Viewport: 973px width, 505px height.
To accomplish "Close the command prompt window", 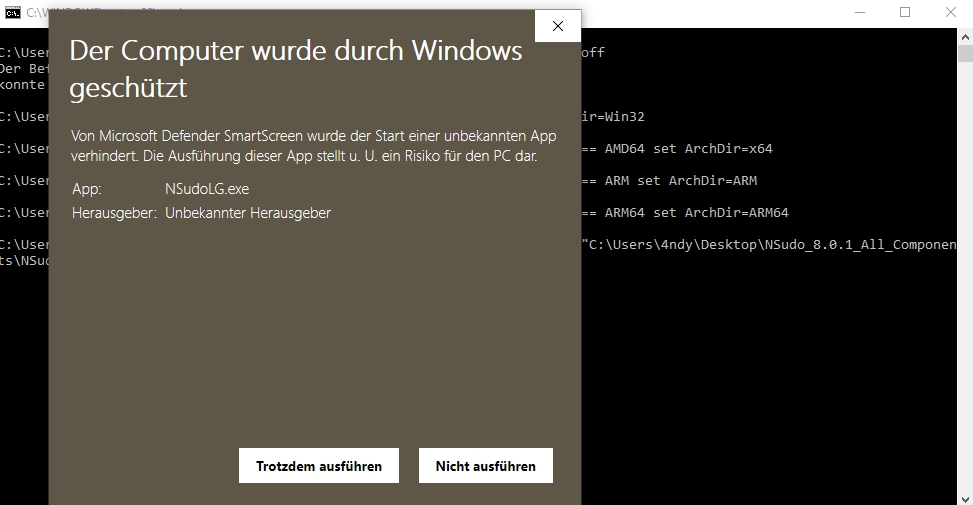I will click(x=951, y=12).
